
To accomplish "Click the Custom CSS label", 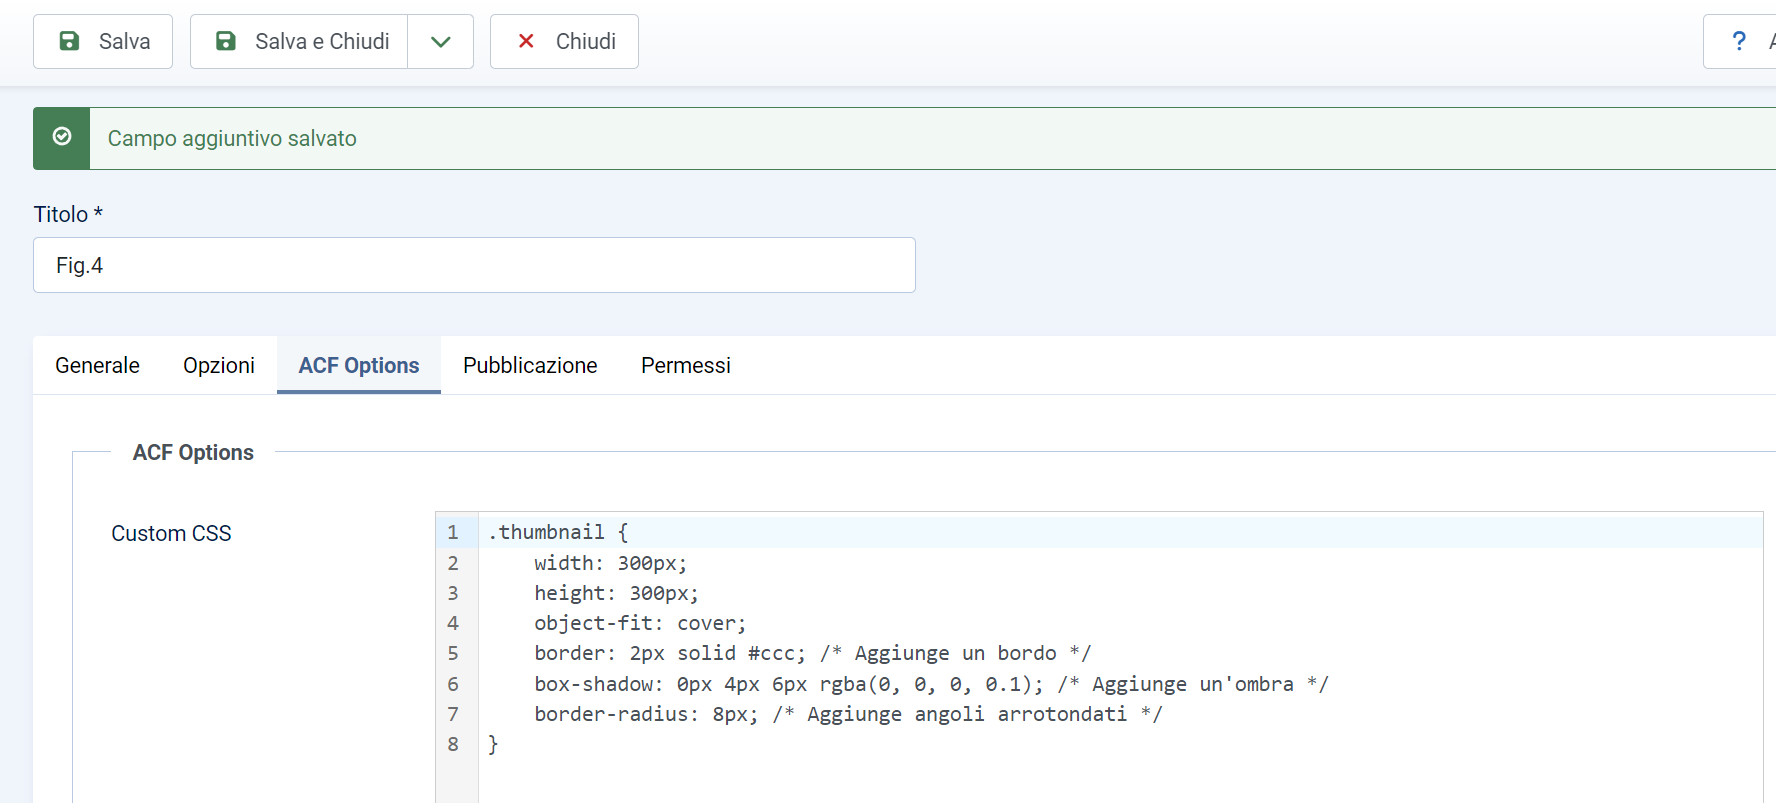I will (171, 533).
